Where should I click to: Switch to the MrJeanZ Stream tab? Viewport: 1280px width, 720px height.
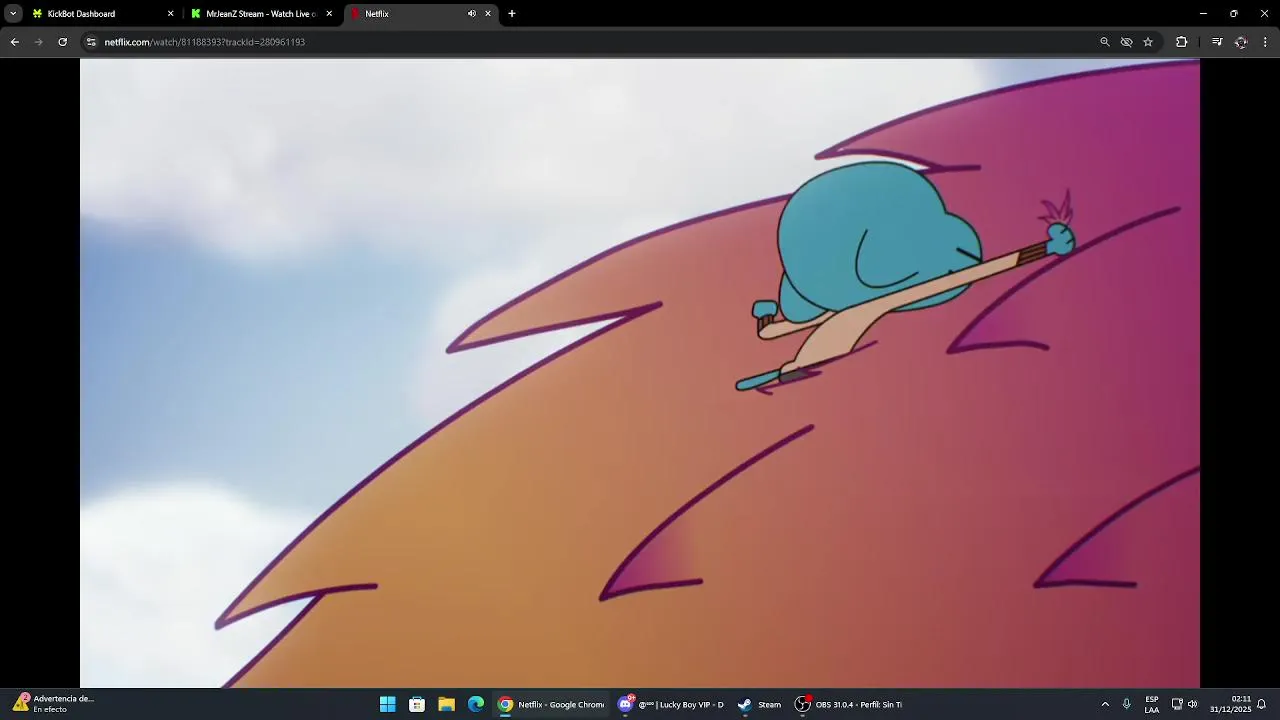[260, 14]
